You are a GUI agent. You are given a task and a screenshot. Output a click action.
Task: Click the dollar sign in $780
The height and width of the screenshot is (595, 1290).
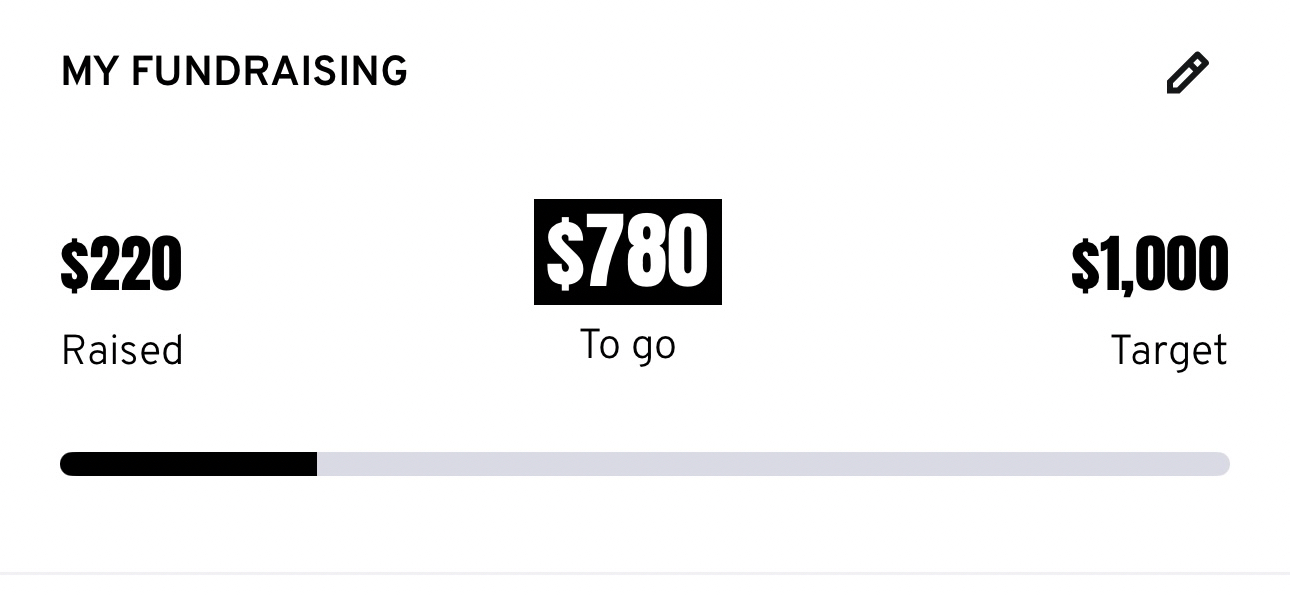tap(564, 254)
